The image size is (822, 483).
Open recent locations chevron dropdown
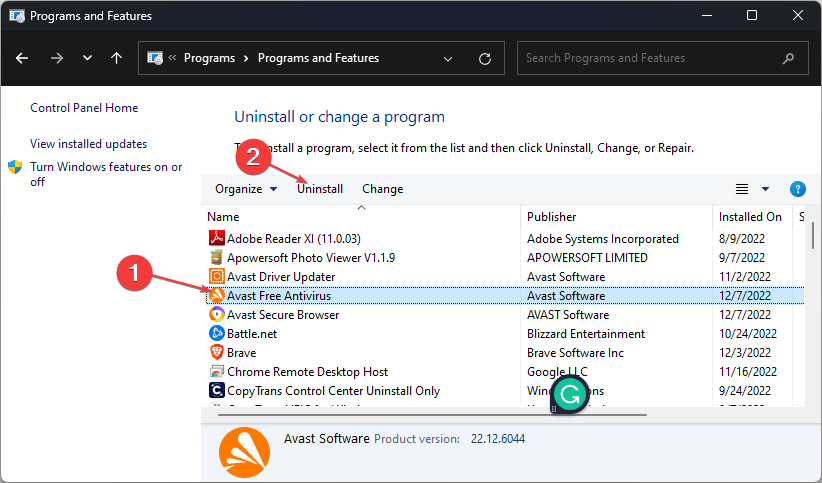click(x=87, y=58)
